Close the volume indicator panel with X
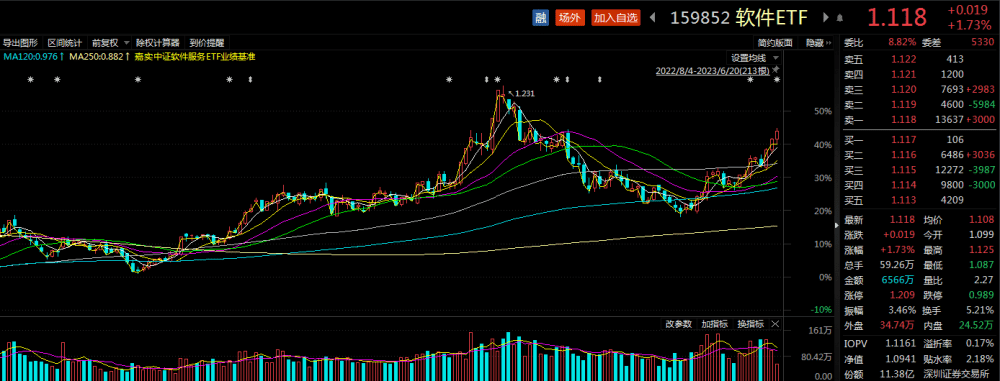Viewport: 1000px width, 381px height. tap(775, 324)
